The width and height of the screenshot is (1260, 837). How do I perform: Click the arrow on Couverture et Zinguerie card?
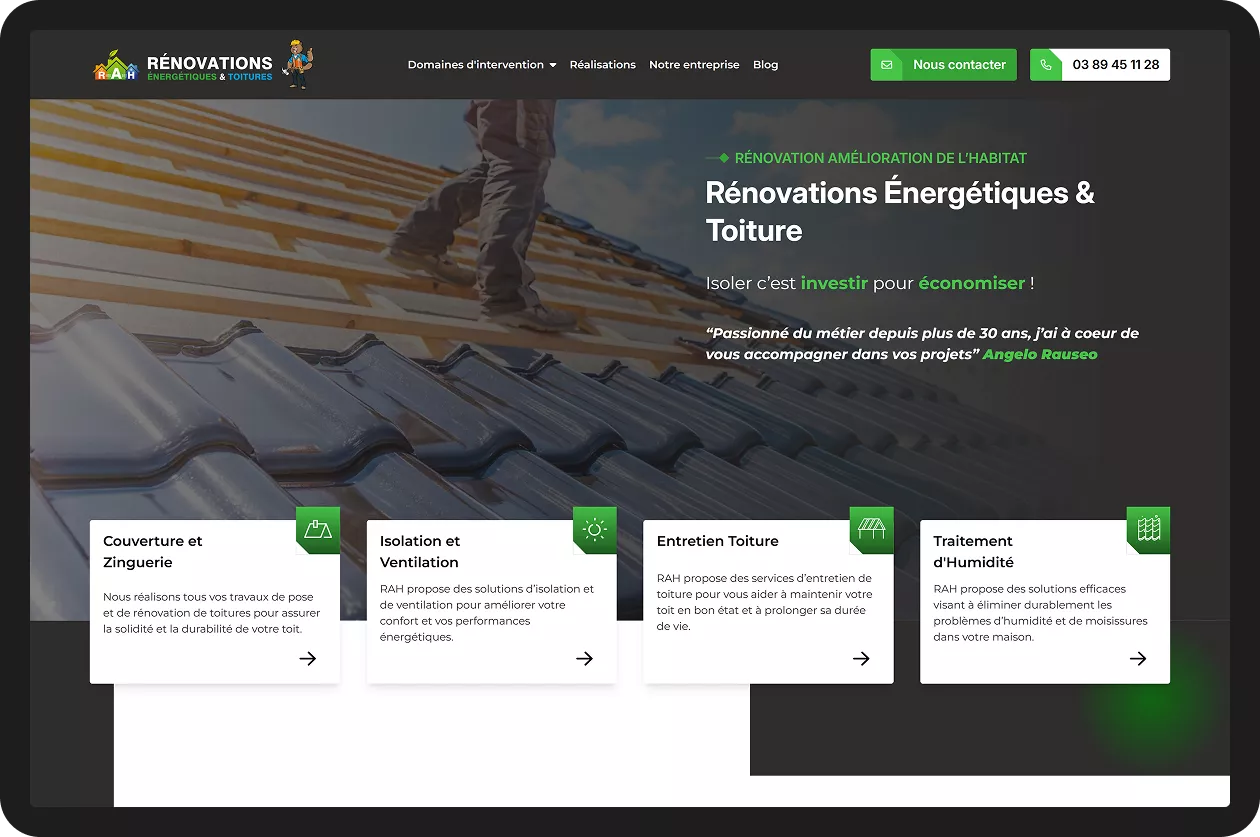tap(308, 658)
